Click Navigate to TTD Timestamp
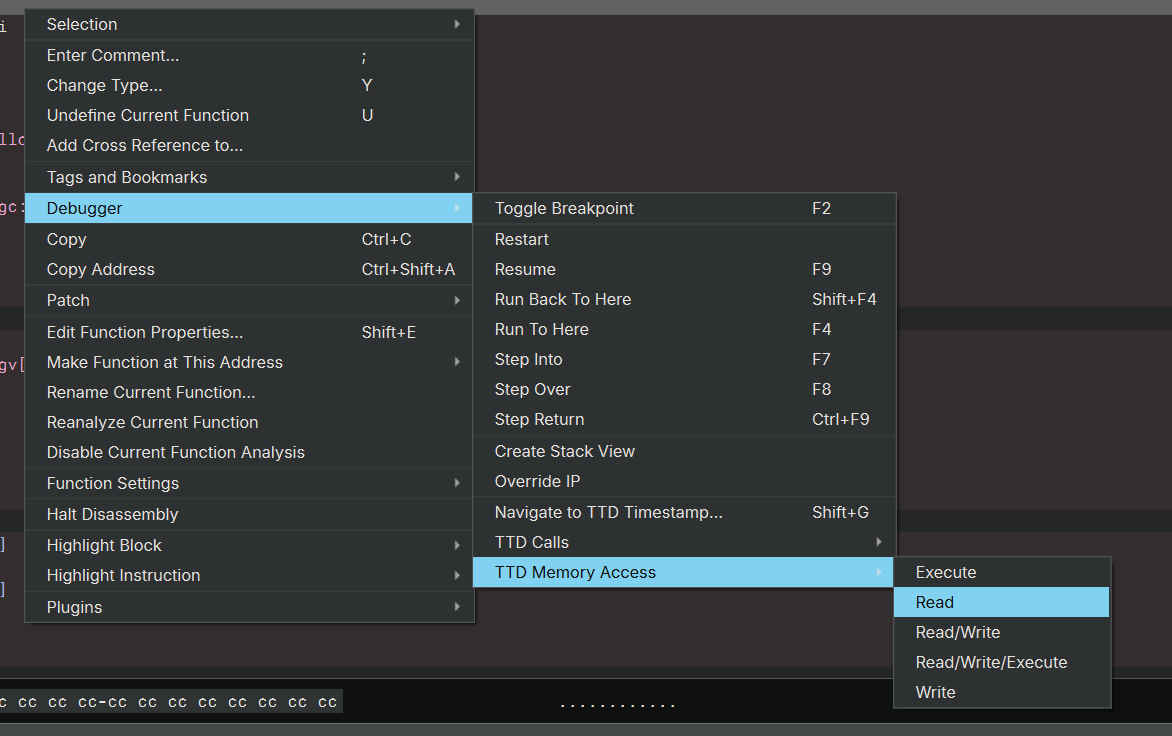The width and height of the screenshot is (1172, 736). point(608,513)
